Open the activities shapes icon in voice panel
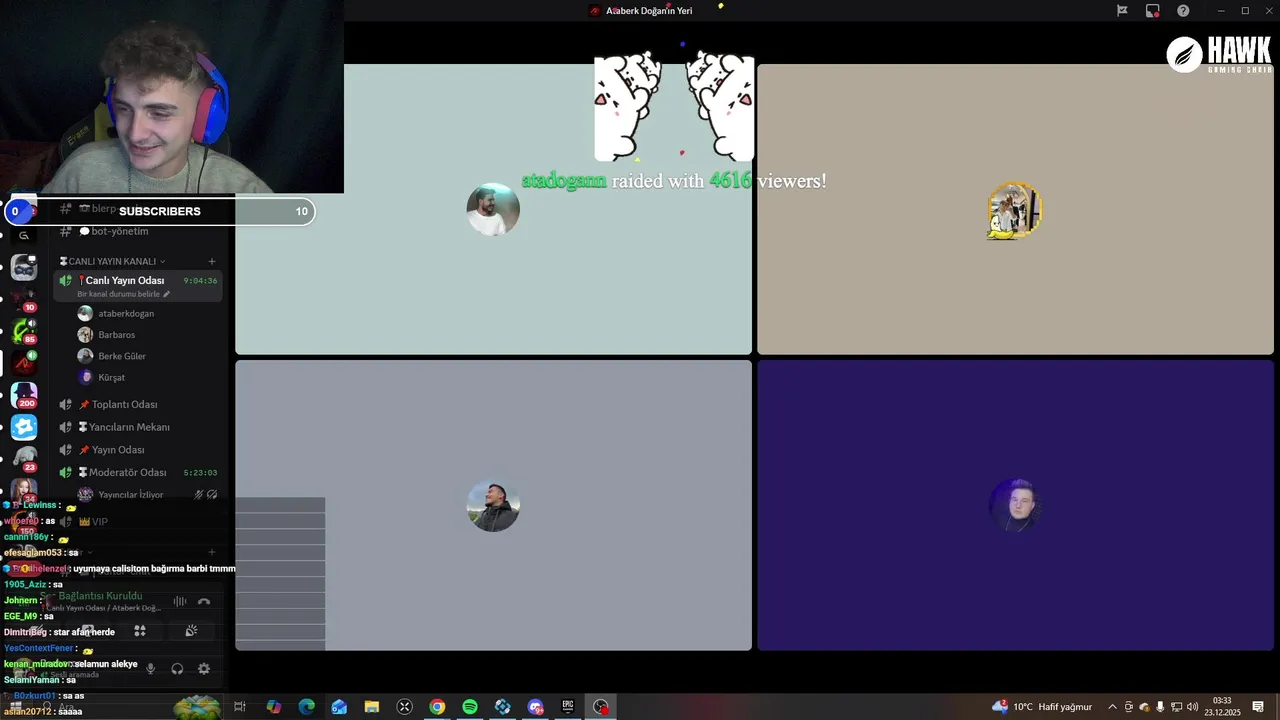The image size is (1280, 720). tap(140, 631)
